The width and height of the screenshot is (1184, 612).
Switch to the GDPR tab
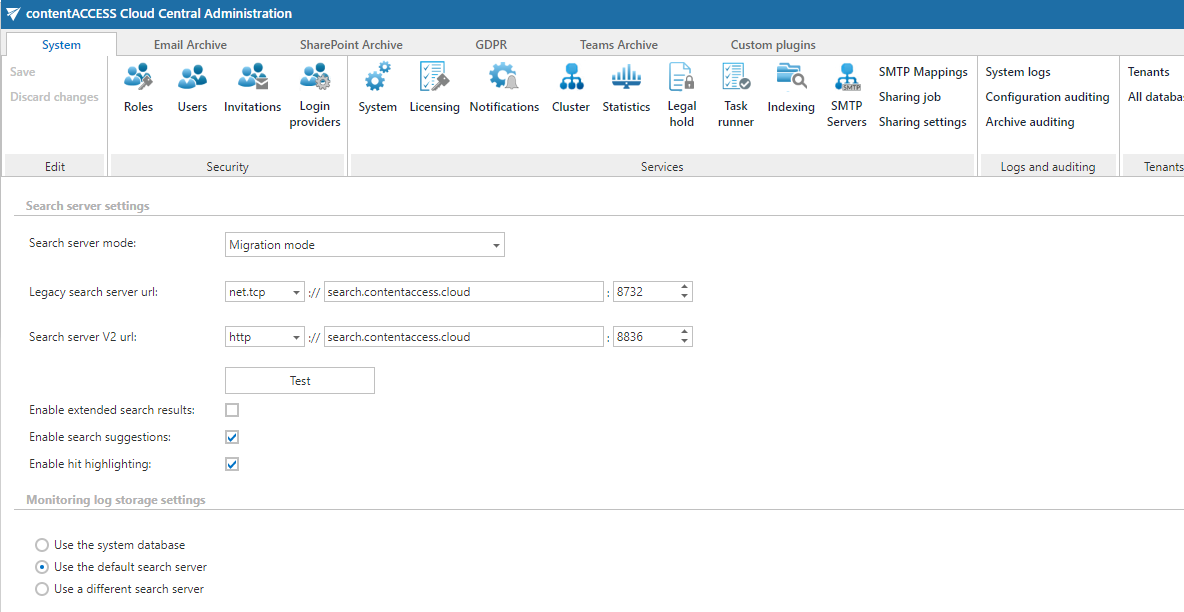coord(491,45)
